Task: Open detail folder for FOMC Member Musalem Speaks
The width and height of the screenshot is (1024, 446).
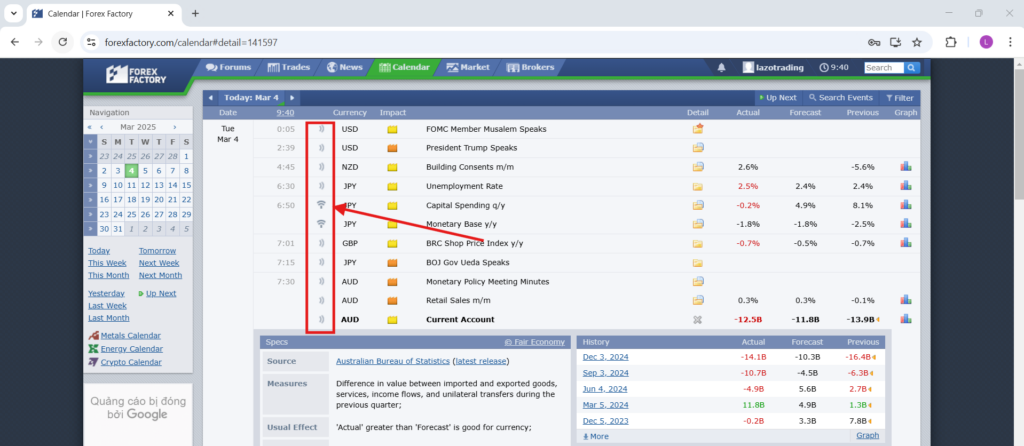Action: [697, 129]
